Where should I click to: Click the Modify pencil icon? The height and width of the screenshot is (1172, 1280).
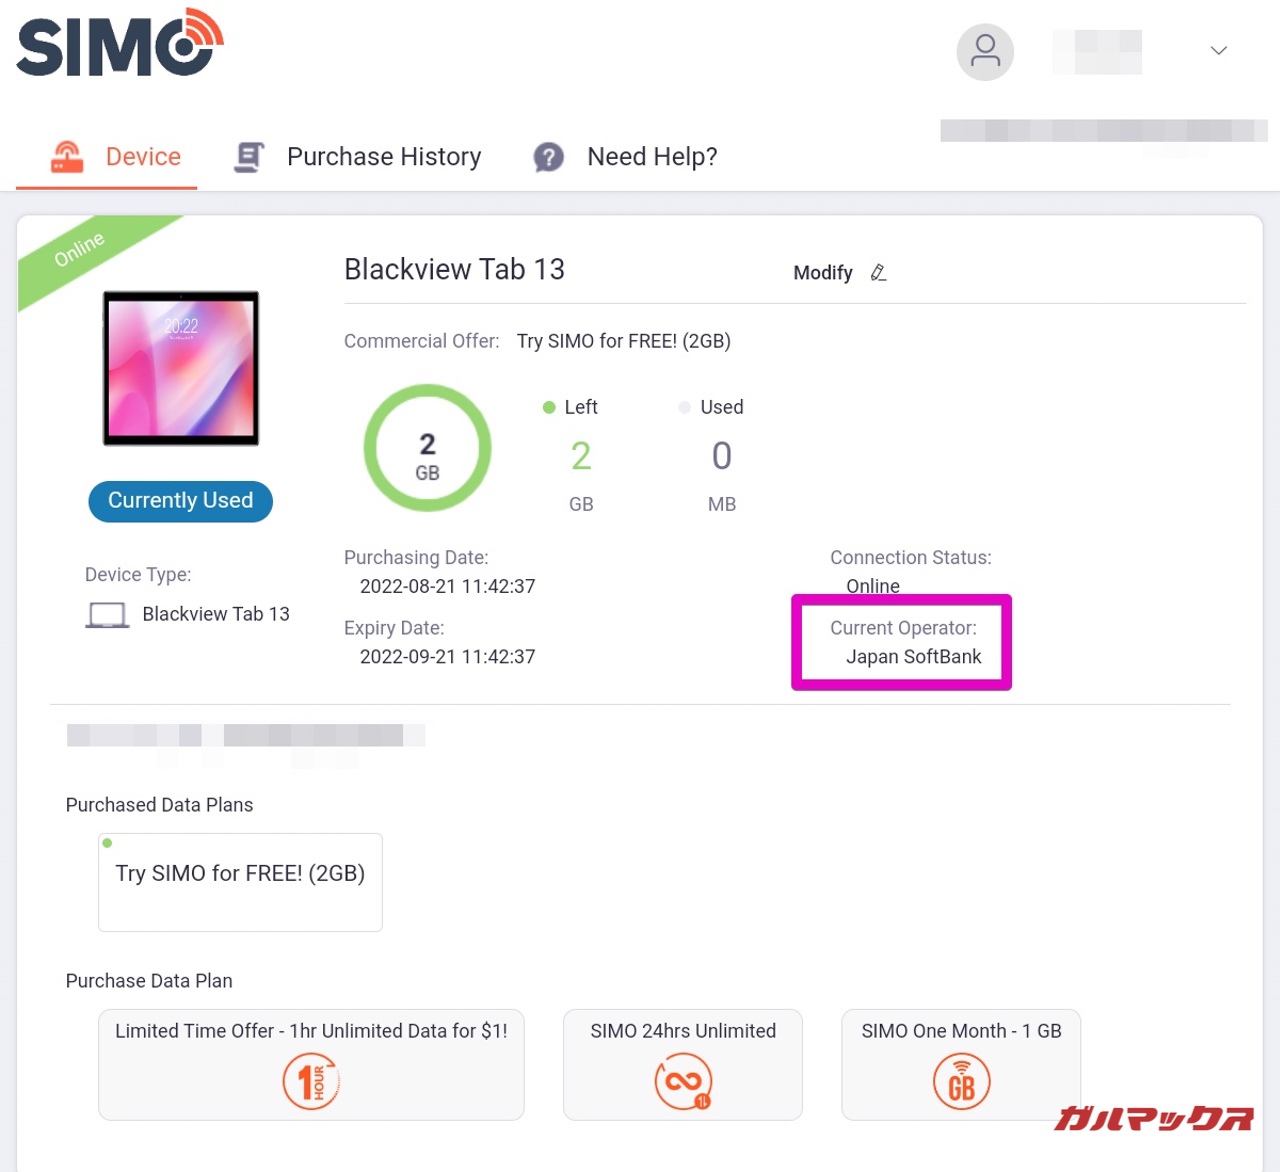(x=878, y=273)
